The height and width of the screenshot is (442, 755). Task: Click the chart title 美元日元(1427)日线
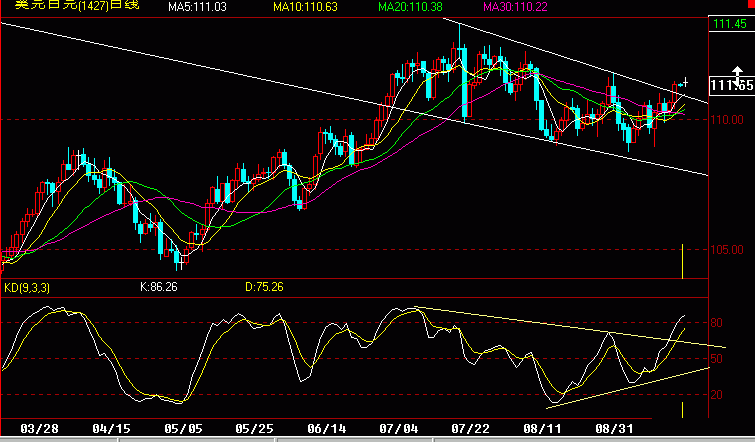(x=77, y=5)
